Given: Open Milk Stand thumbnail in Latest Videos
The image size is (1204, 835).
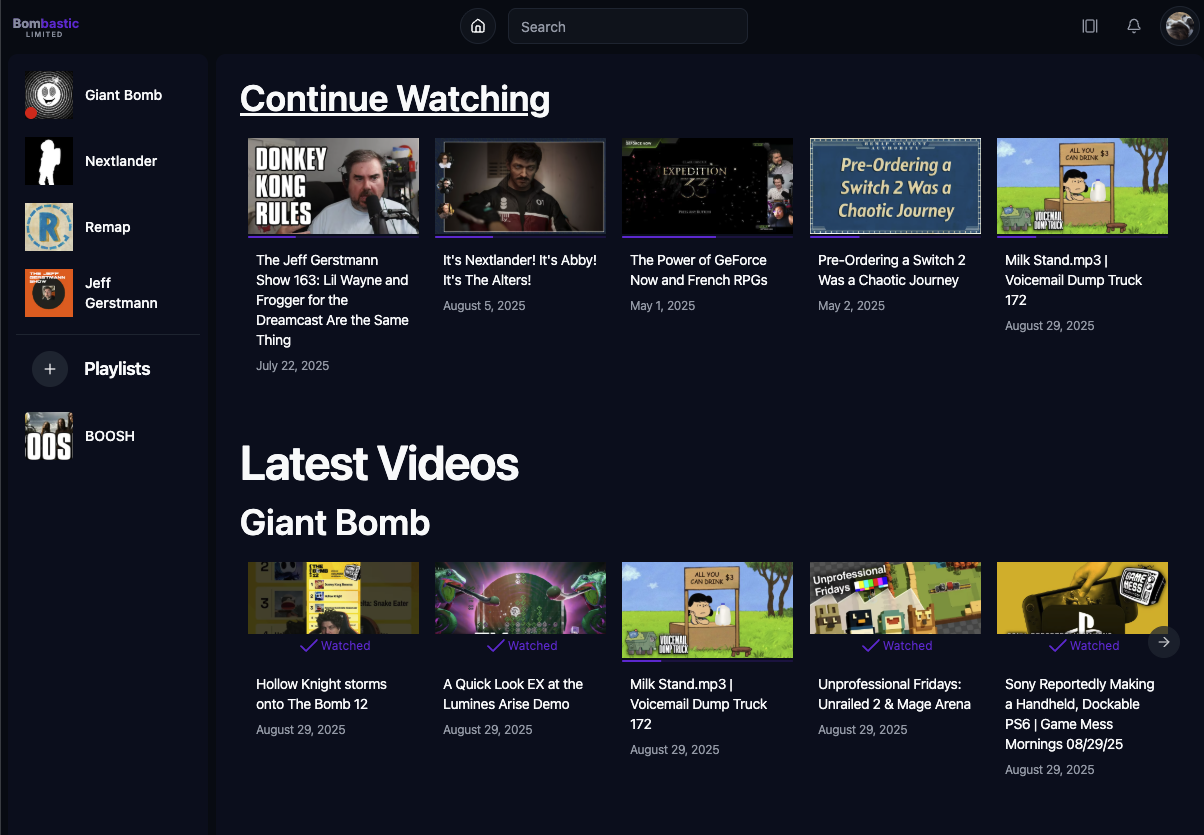Looking at the screenshot, I should 707,610.
